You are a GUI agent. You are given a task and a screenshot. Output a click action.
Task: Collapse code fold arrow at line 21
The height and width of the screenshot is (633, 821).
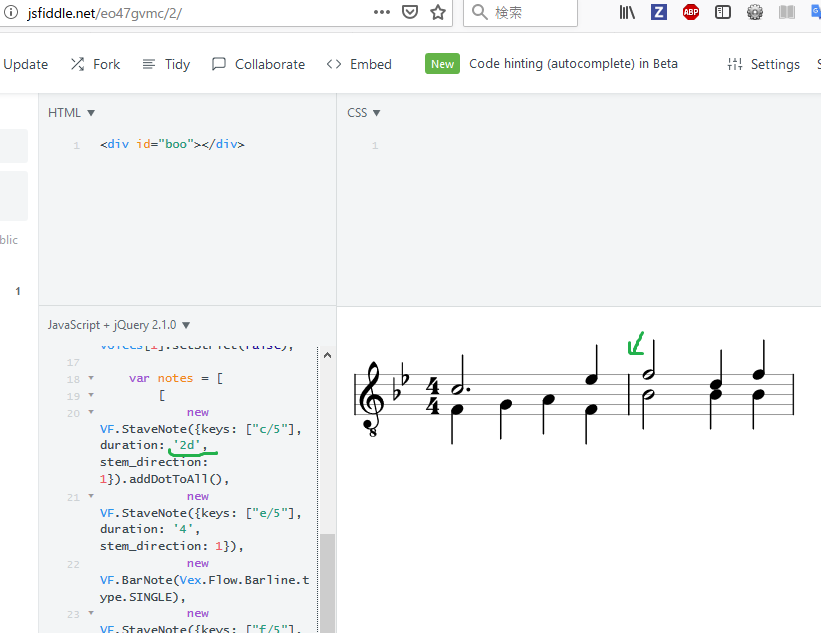[x=91, y=495]
